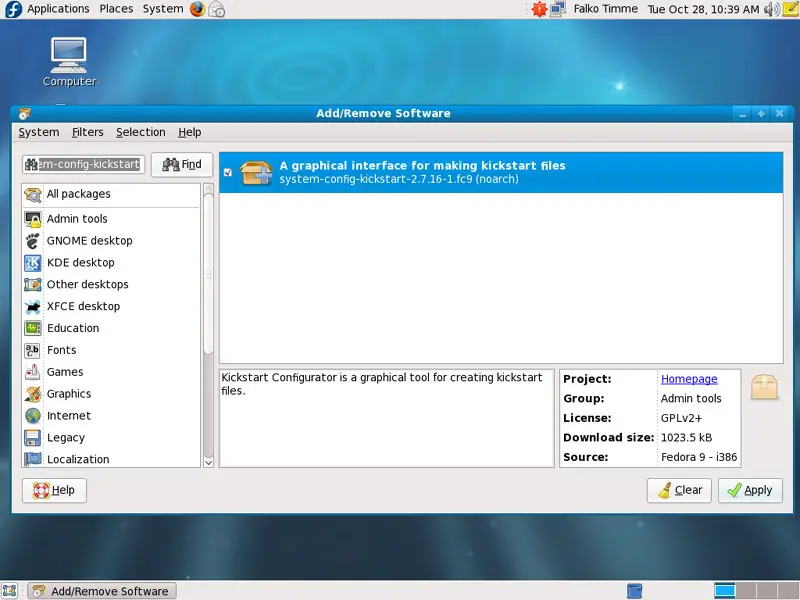Select All packages in category list
Viewport: 800px width, 600px height.
tap(78, 194)
